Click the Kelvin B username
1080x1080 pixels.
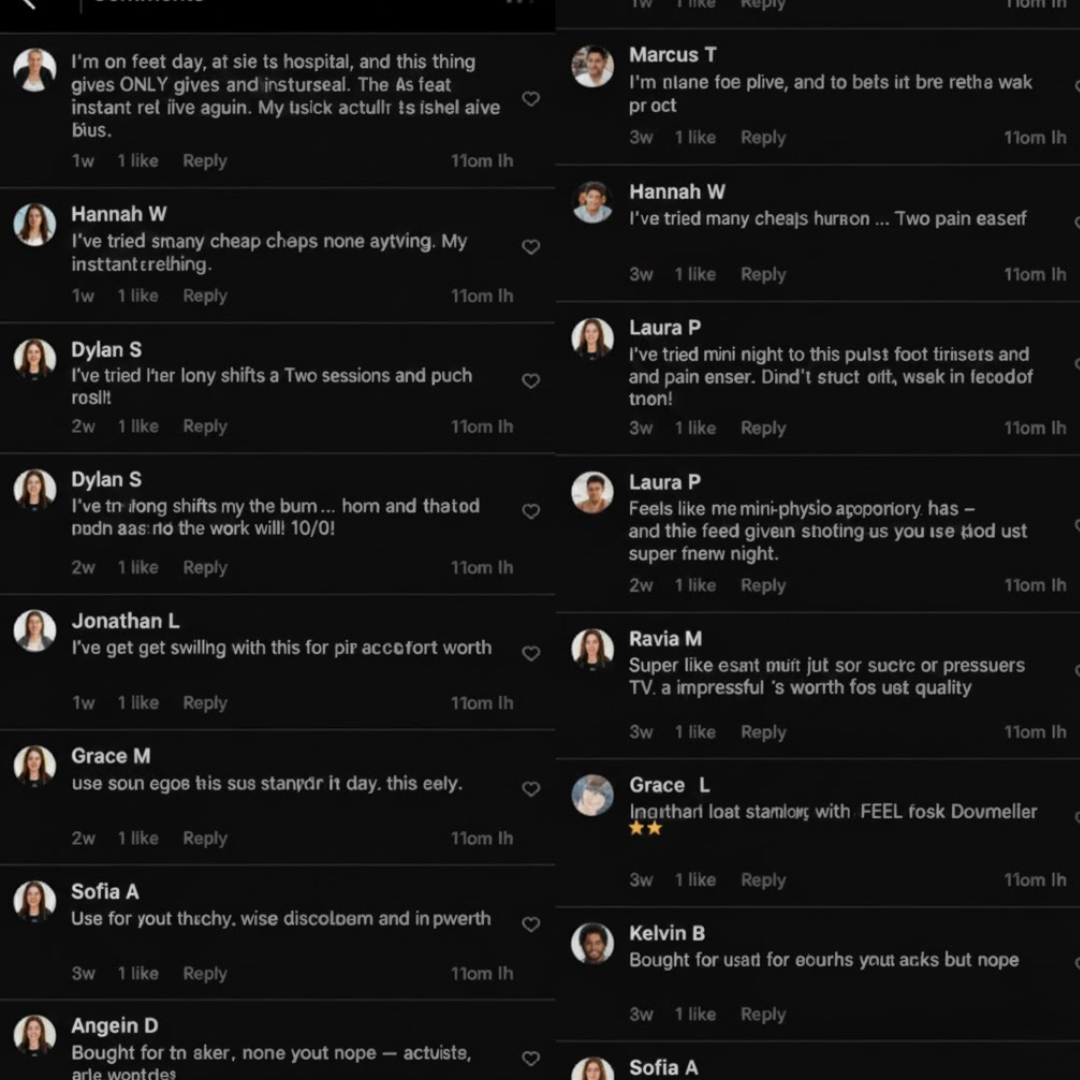(x=667, y=933)
